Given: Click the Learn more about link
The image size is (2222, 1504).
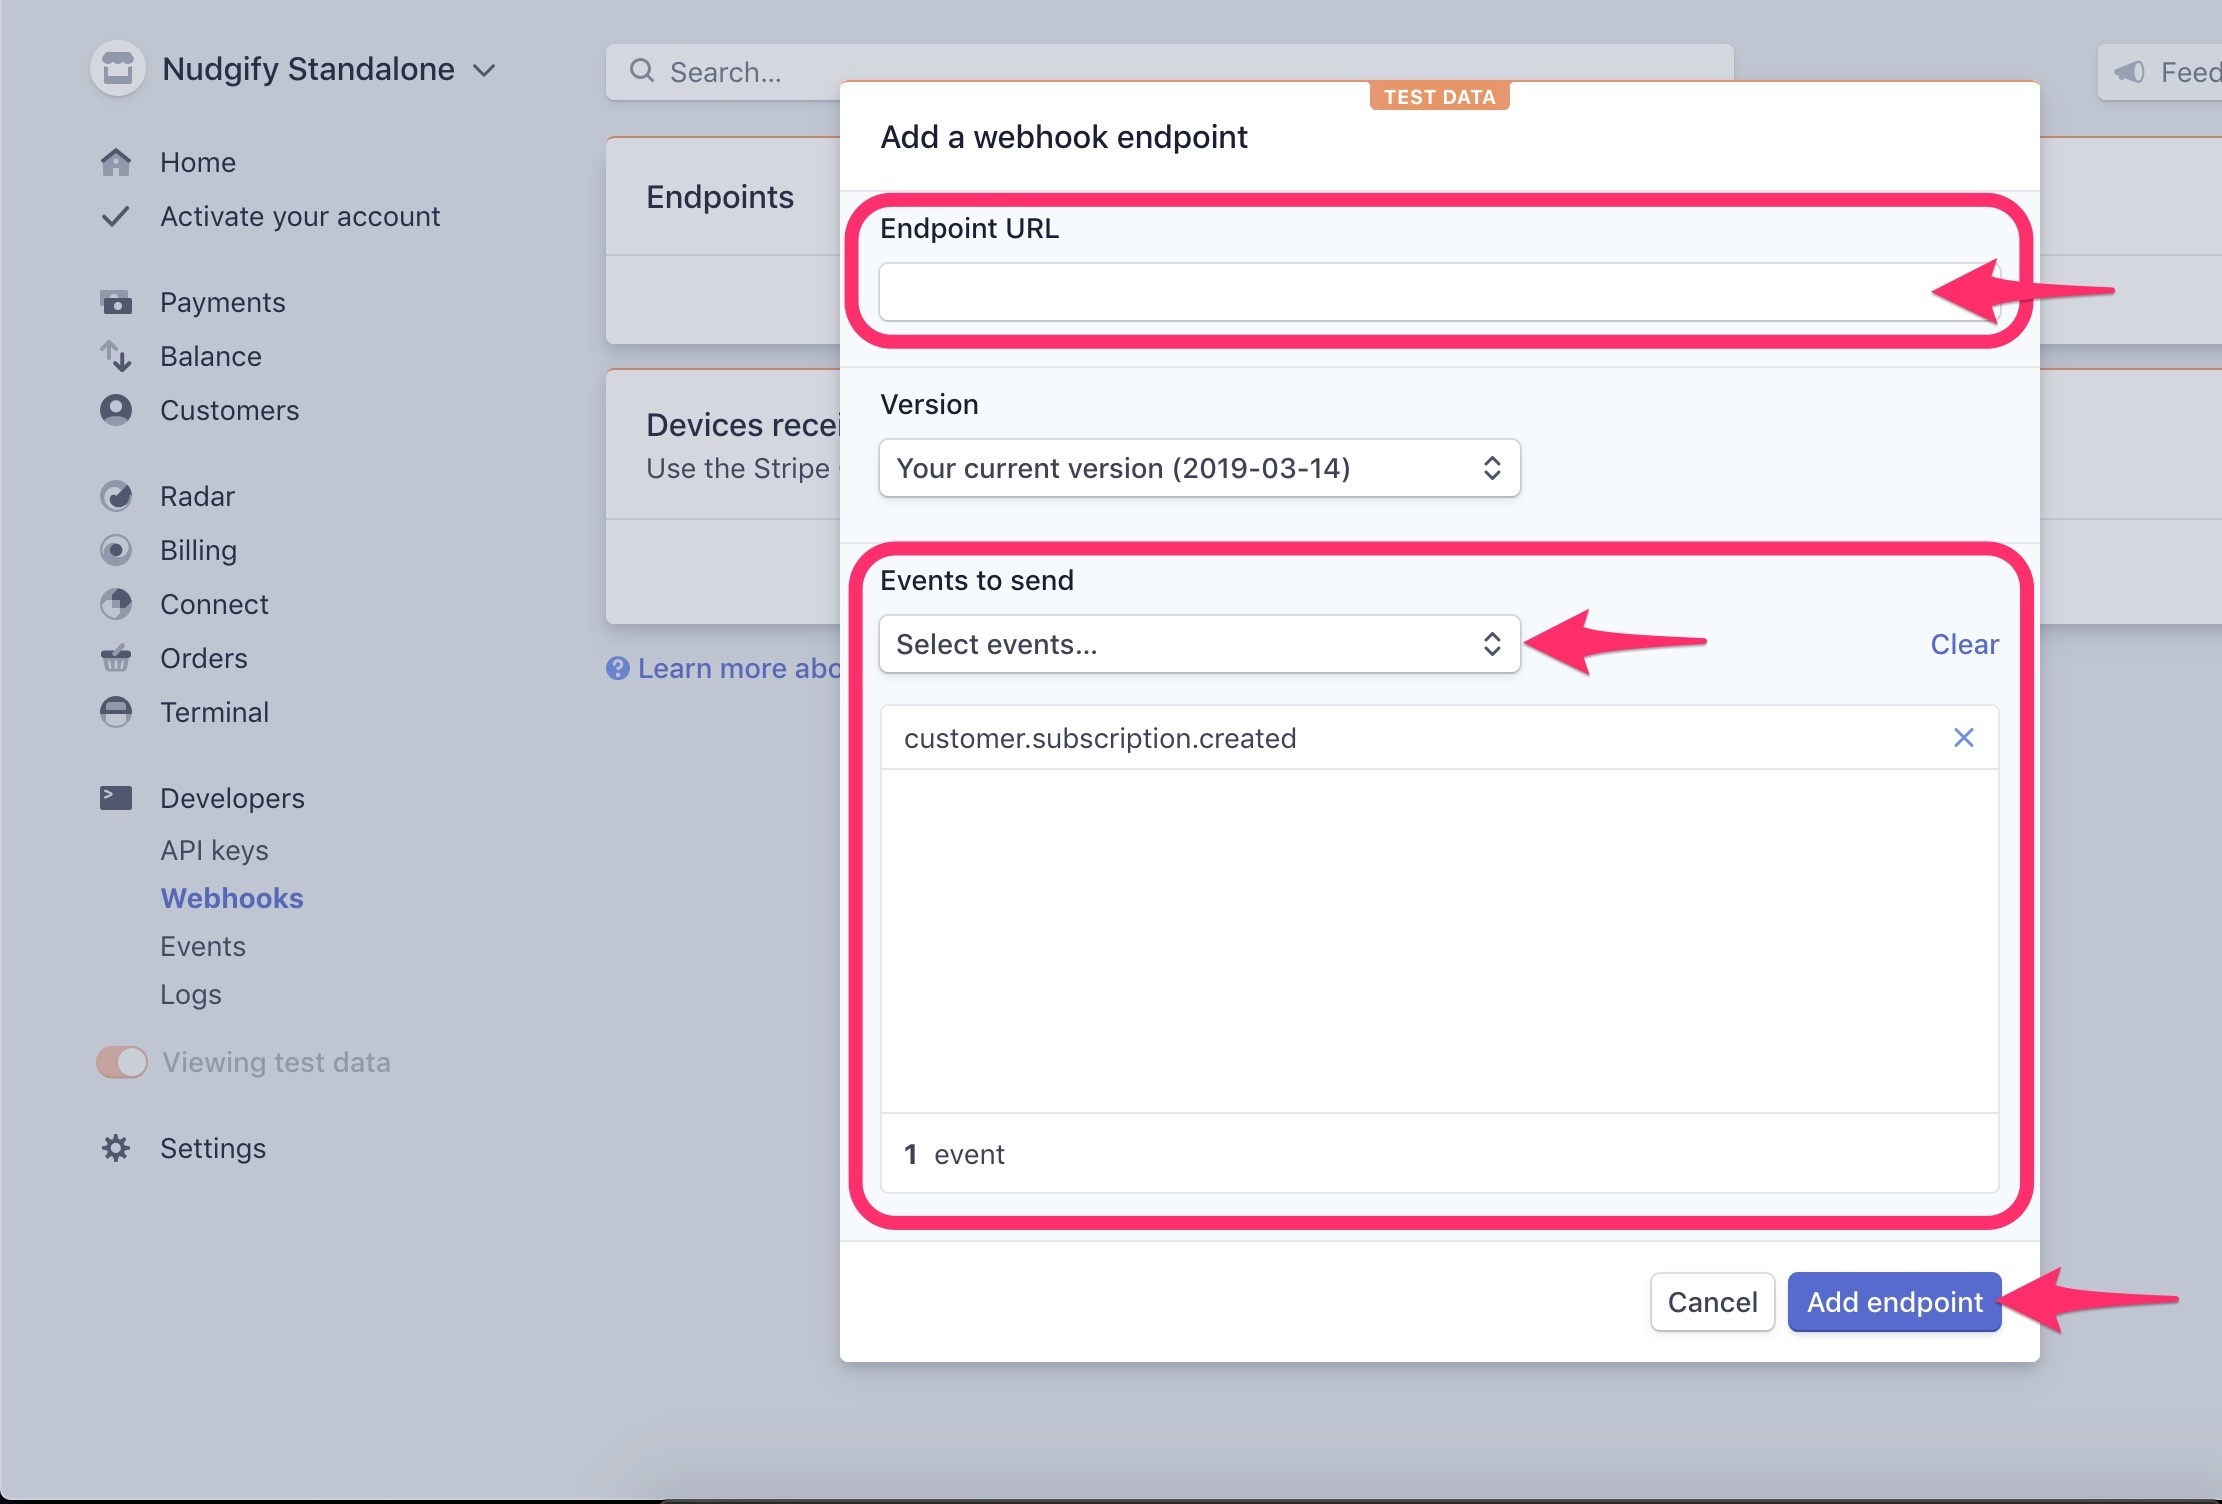Looking at the screenshot, I should coord(739,668).
